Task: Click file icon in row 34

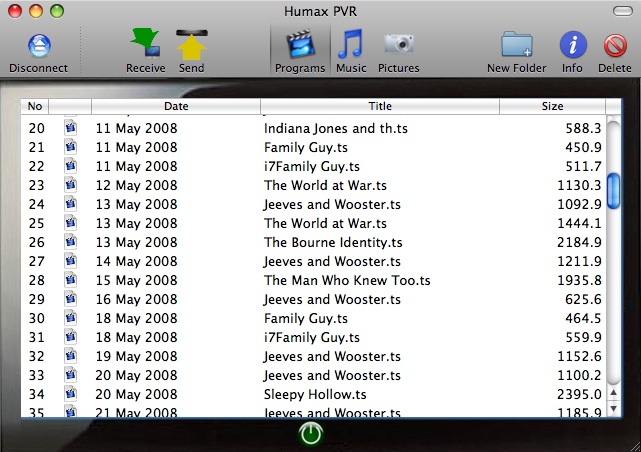Action: [70, 394]
